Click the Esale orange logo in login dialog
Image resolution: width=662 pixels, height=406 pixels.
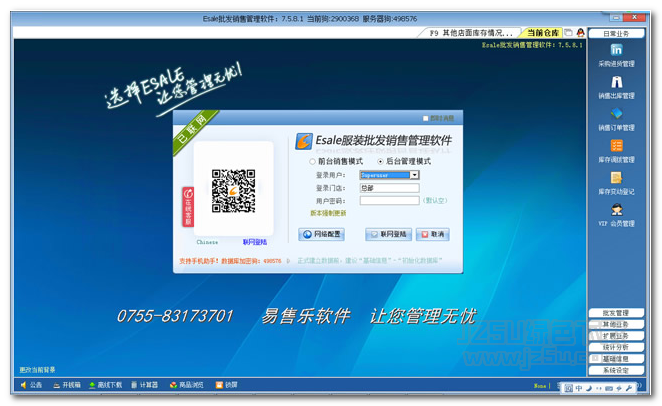tap(304, 141)
